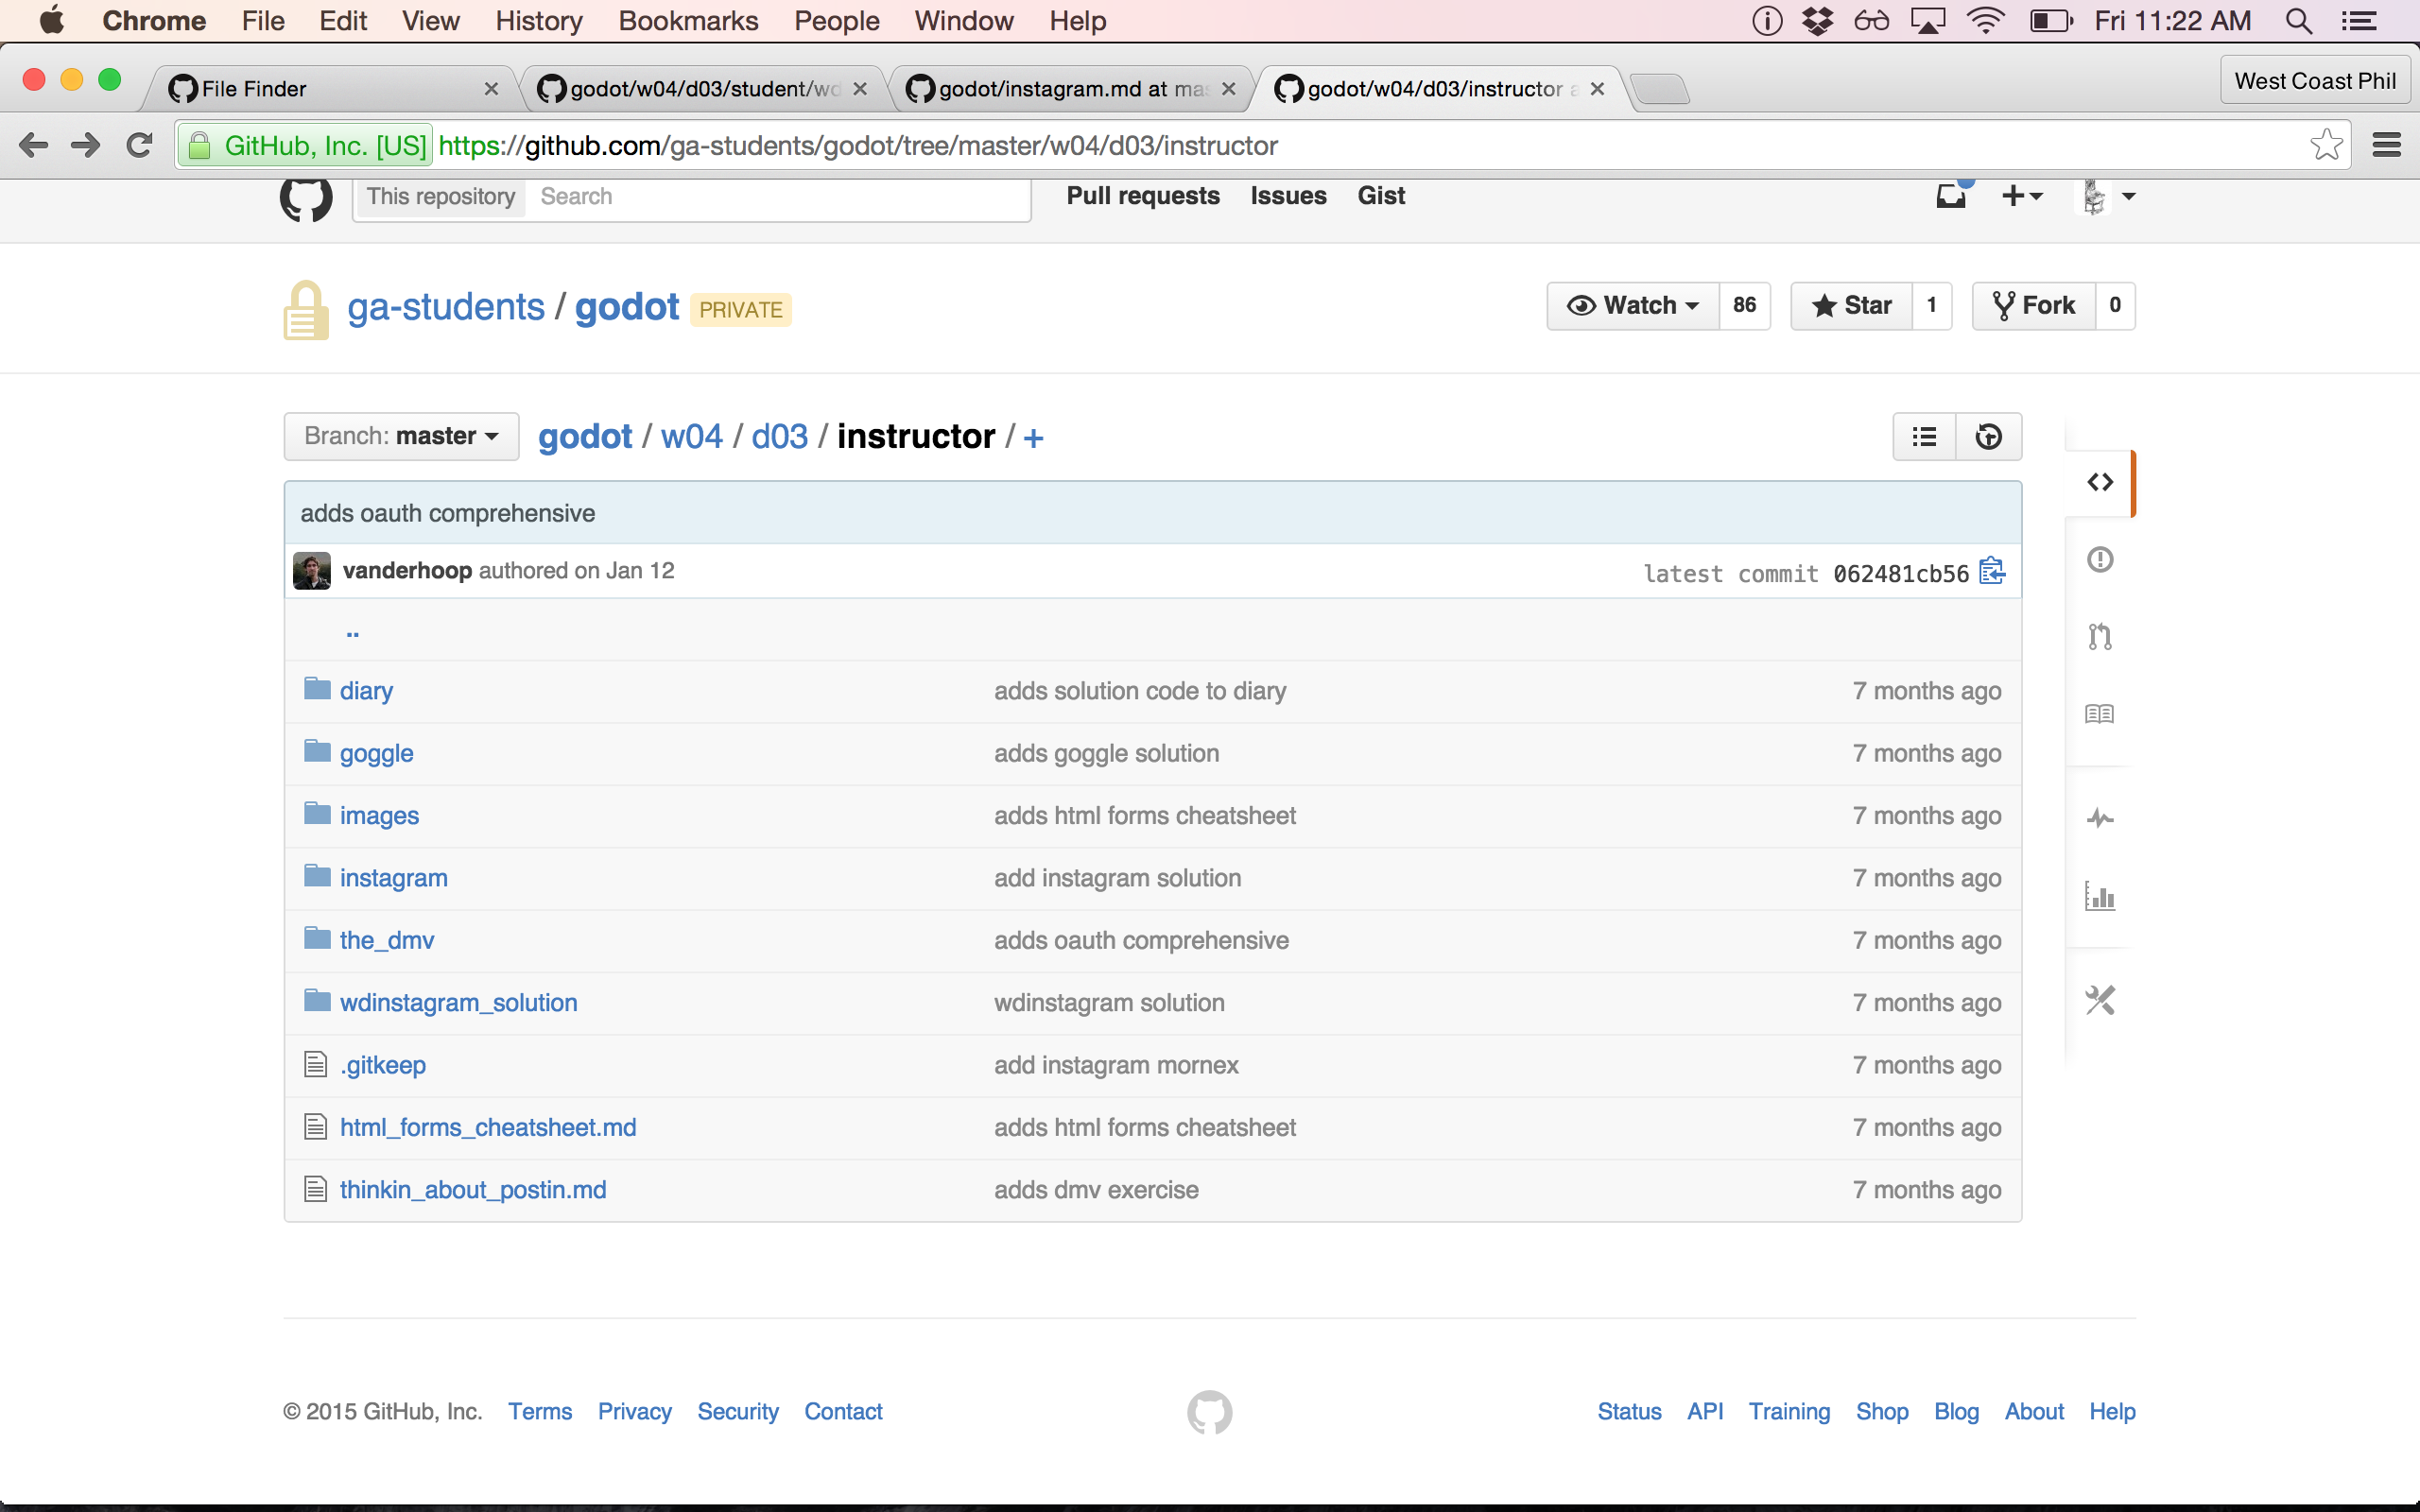Open the Bookmarks menu in Chrome
2420x1512 pixels.
click(x=688, y=21)
